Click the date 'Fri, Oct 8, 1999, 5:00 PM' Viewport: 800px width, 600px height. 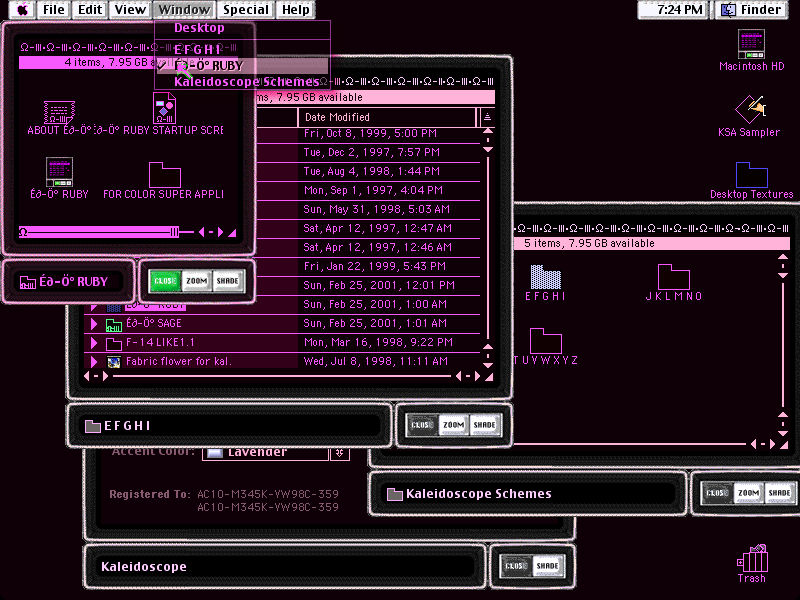point(370,134)
